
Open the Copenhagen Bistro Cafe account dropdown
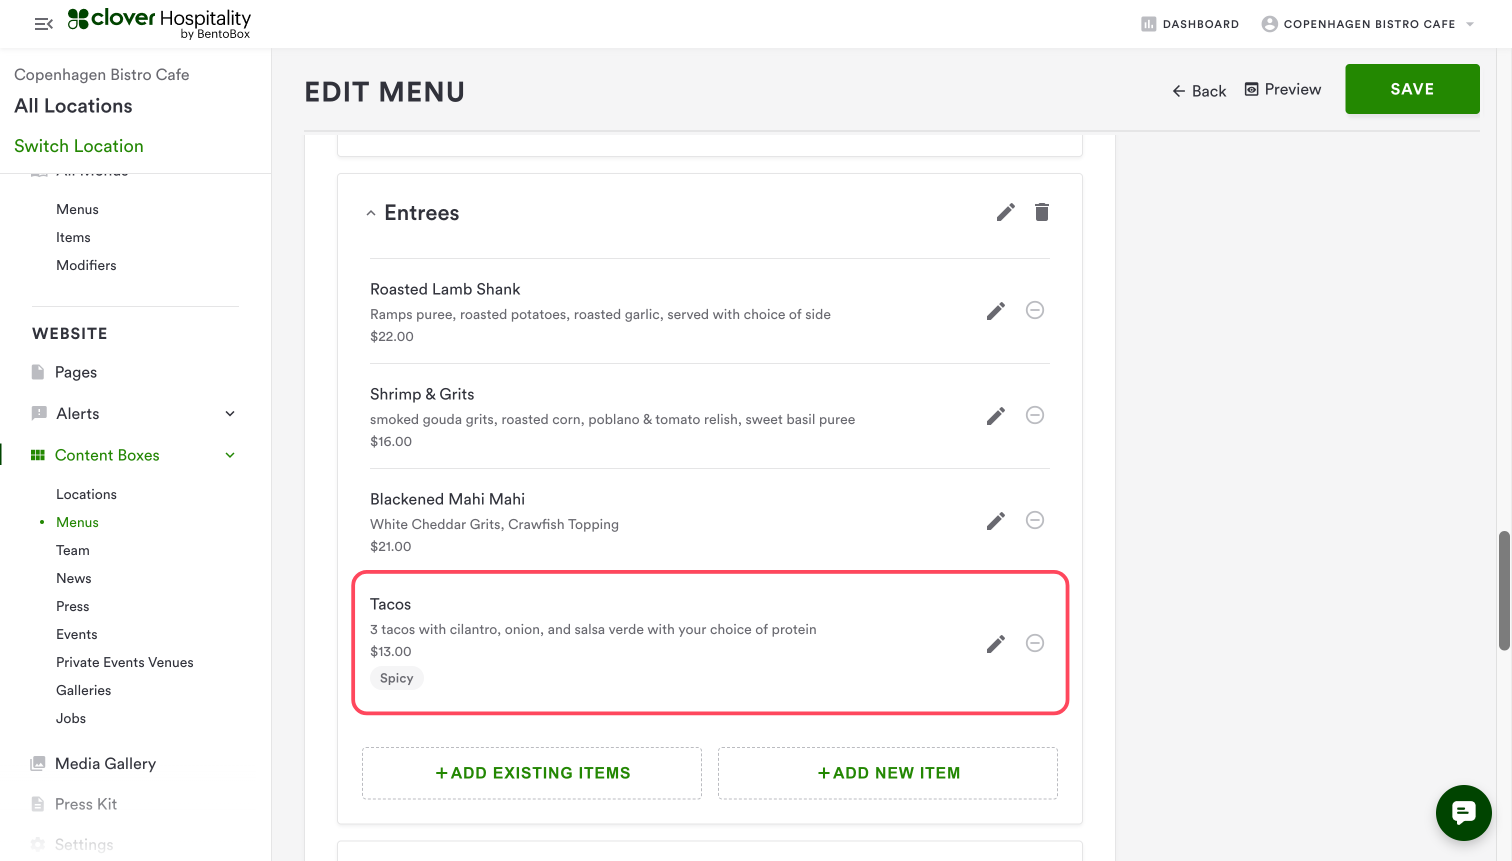1368,24
